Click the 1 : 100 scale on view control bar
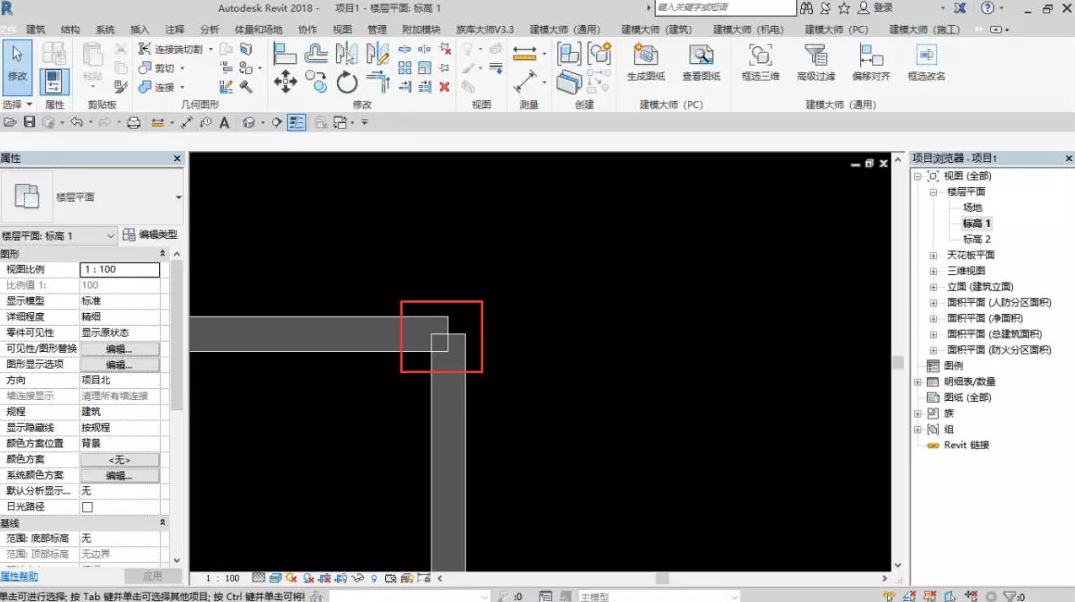The image size is (1075, 602). [223, 578]
